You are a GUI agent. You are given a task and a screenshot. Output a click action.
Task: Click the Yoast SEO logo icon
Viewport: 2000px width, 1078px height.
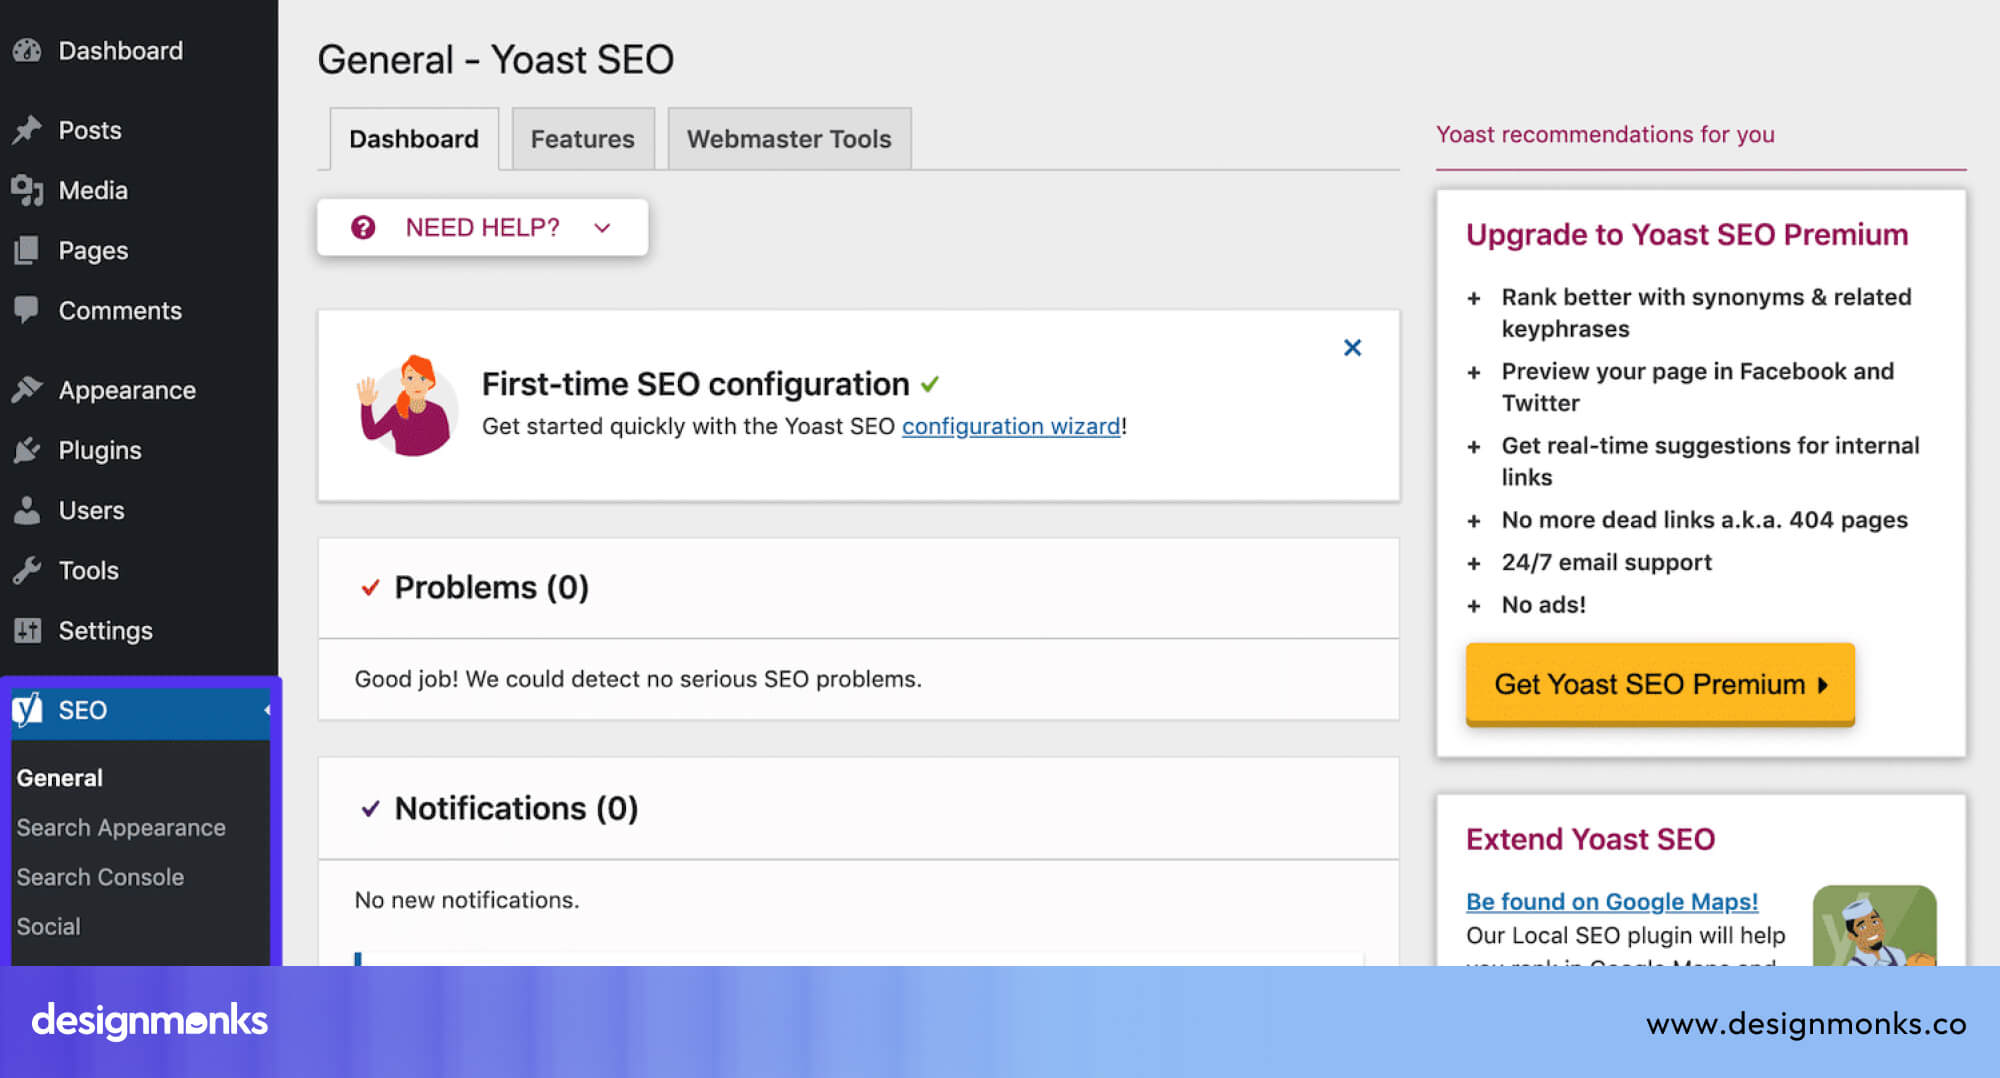[28, 709]
